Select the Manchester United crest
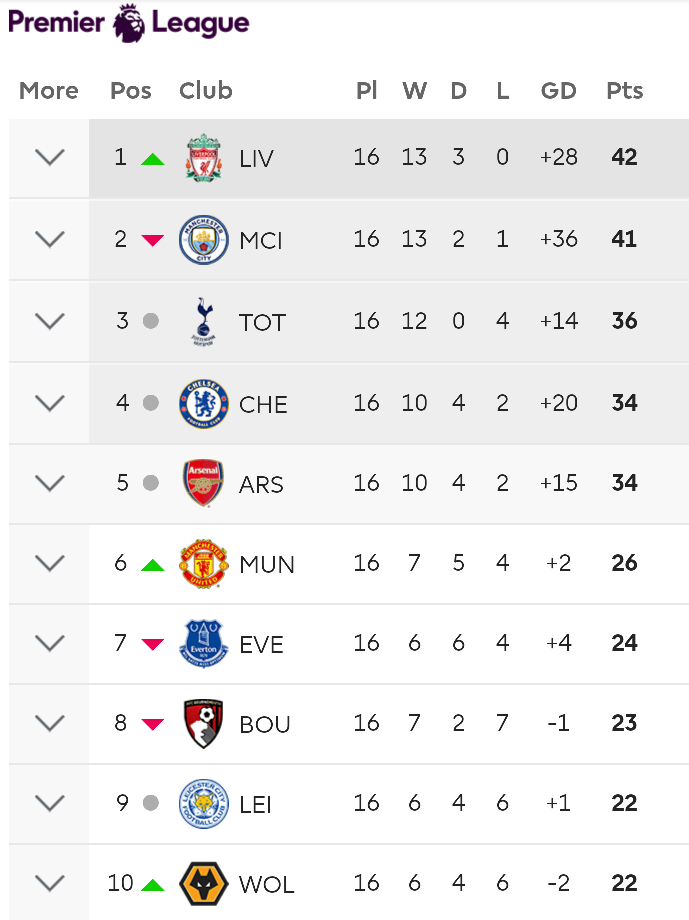This screenshot has width=689, height=920. click(204, 563)
